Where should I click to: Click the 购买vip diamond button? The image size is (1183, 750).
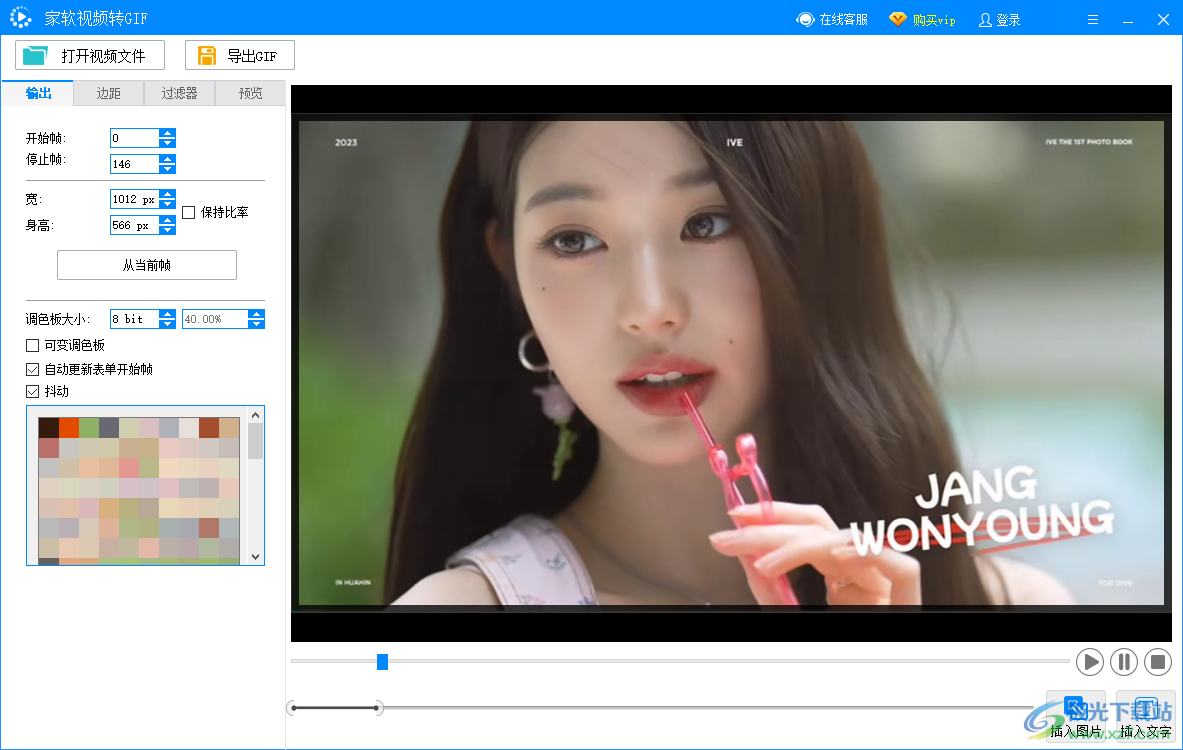pos(923,20)
